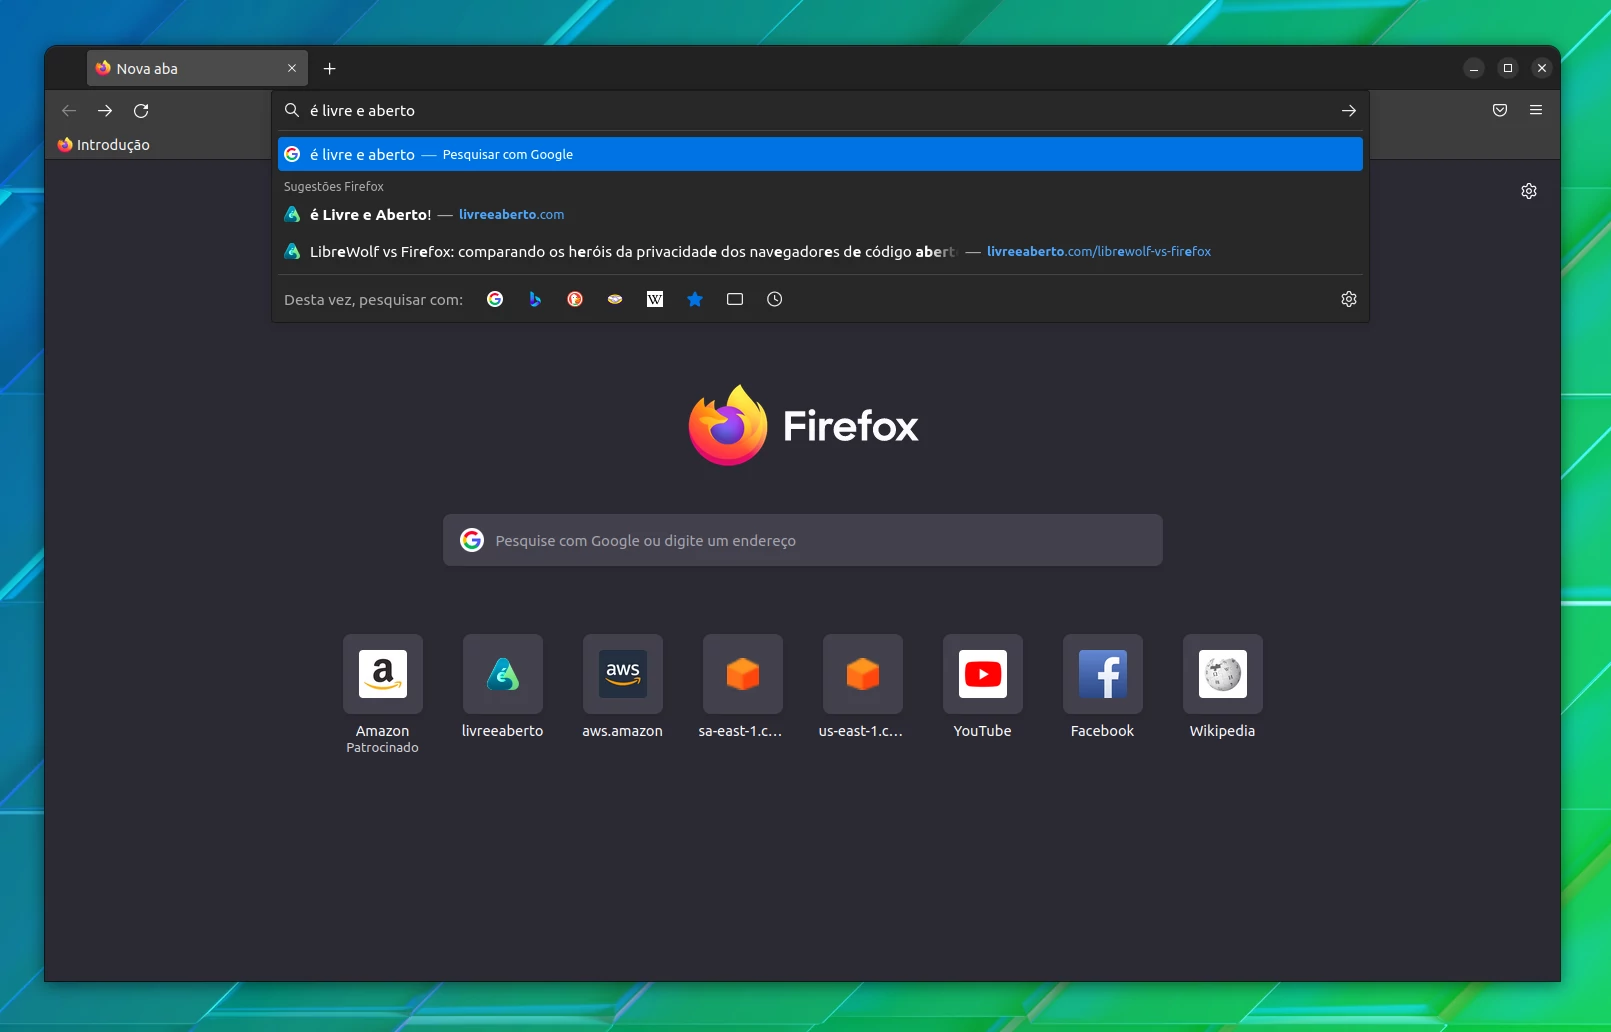Search this time with Wikipedia icon
Viewport: 1611px width, 1032px height.
tap(655, 299)
